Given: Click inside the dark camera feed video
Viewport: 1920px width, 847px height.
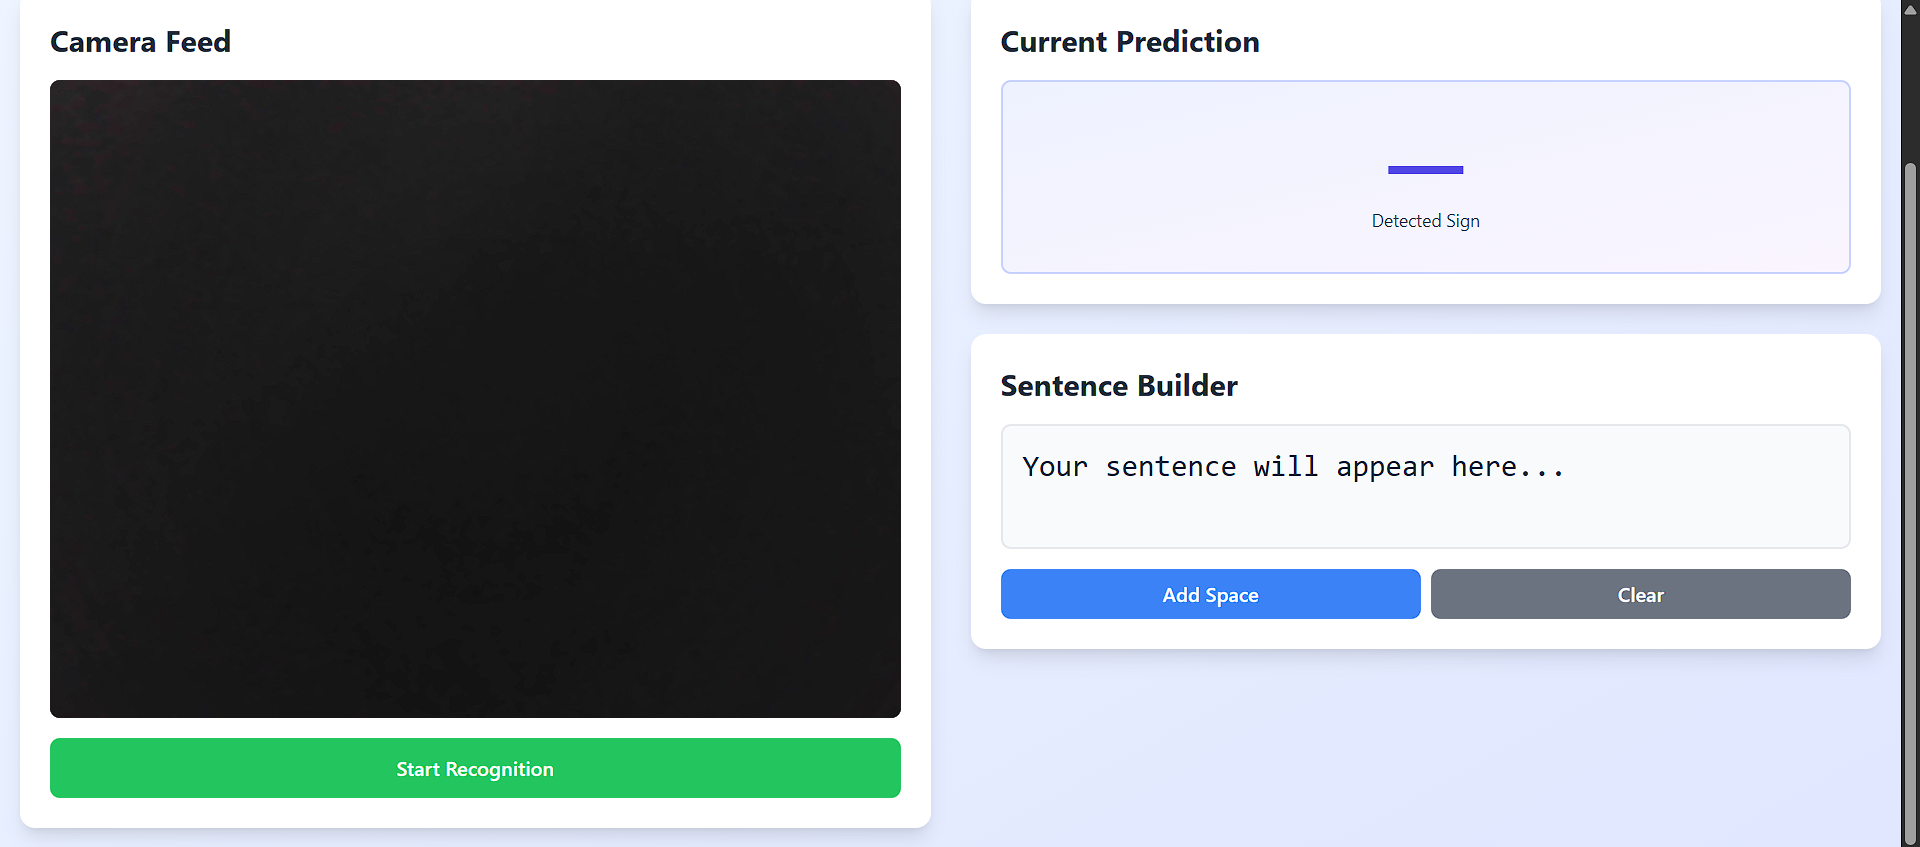Looking at the screenshot, I should (x=475, y=398).
